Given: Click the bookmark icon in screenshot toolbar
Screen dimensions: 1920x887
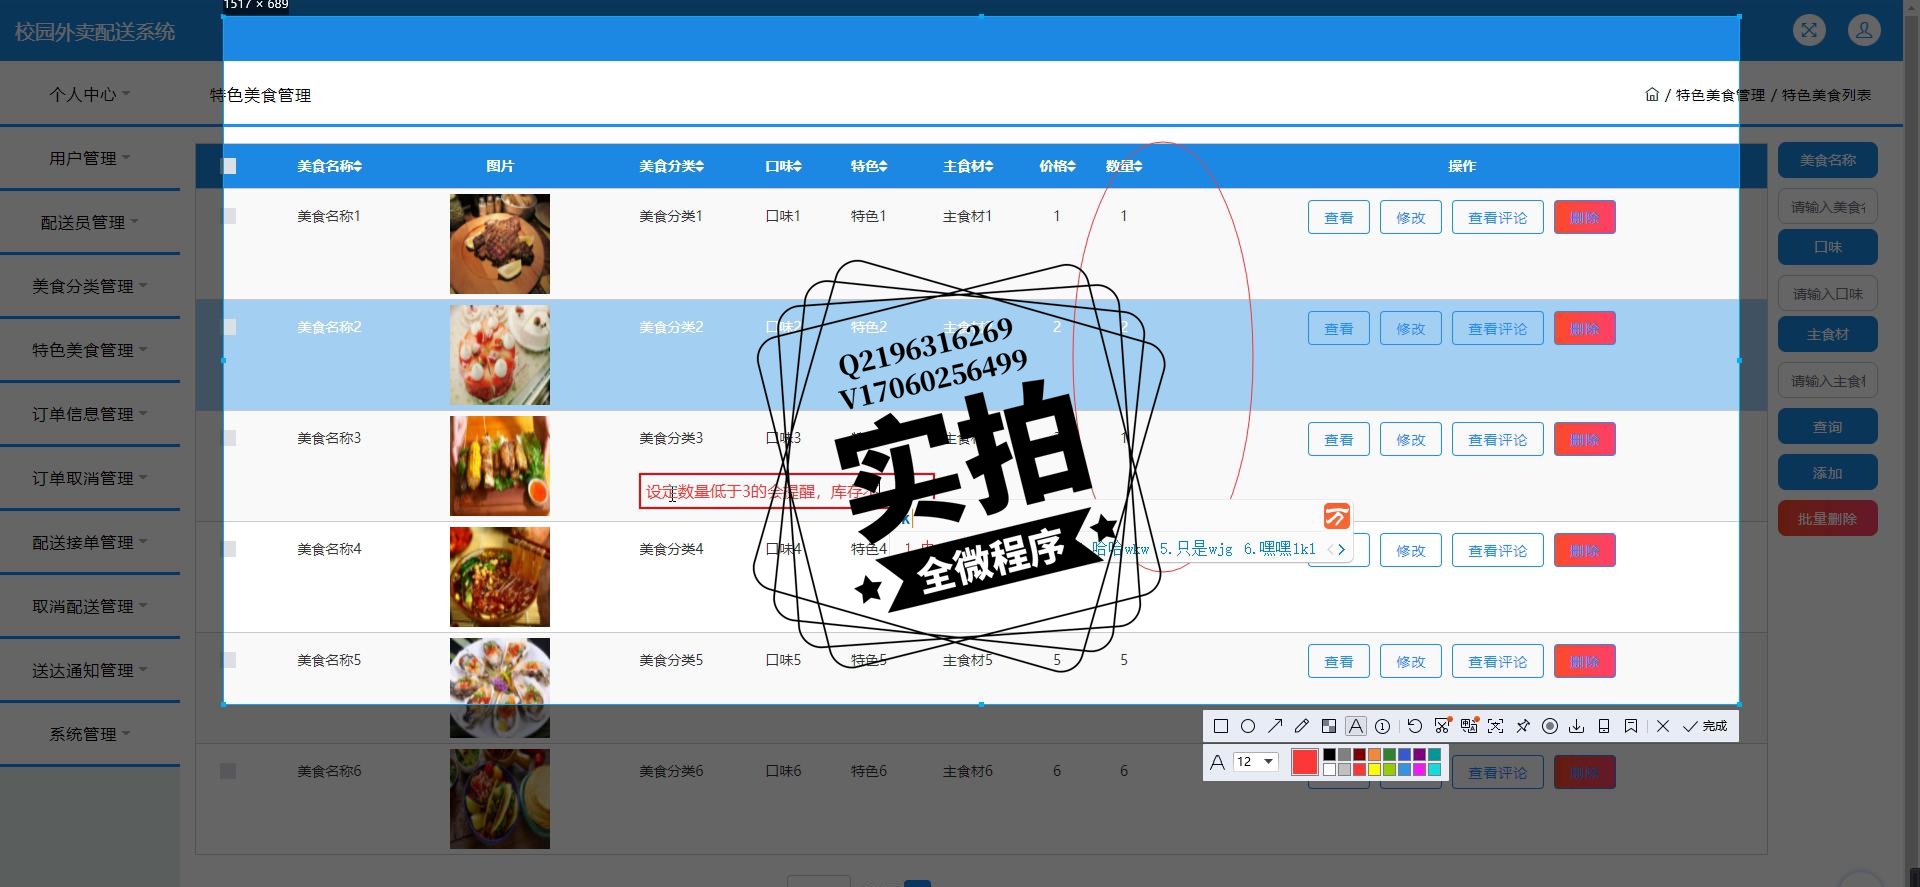Looking at the screenshot, I should (x=1631, y=726).
